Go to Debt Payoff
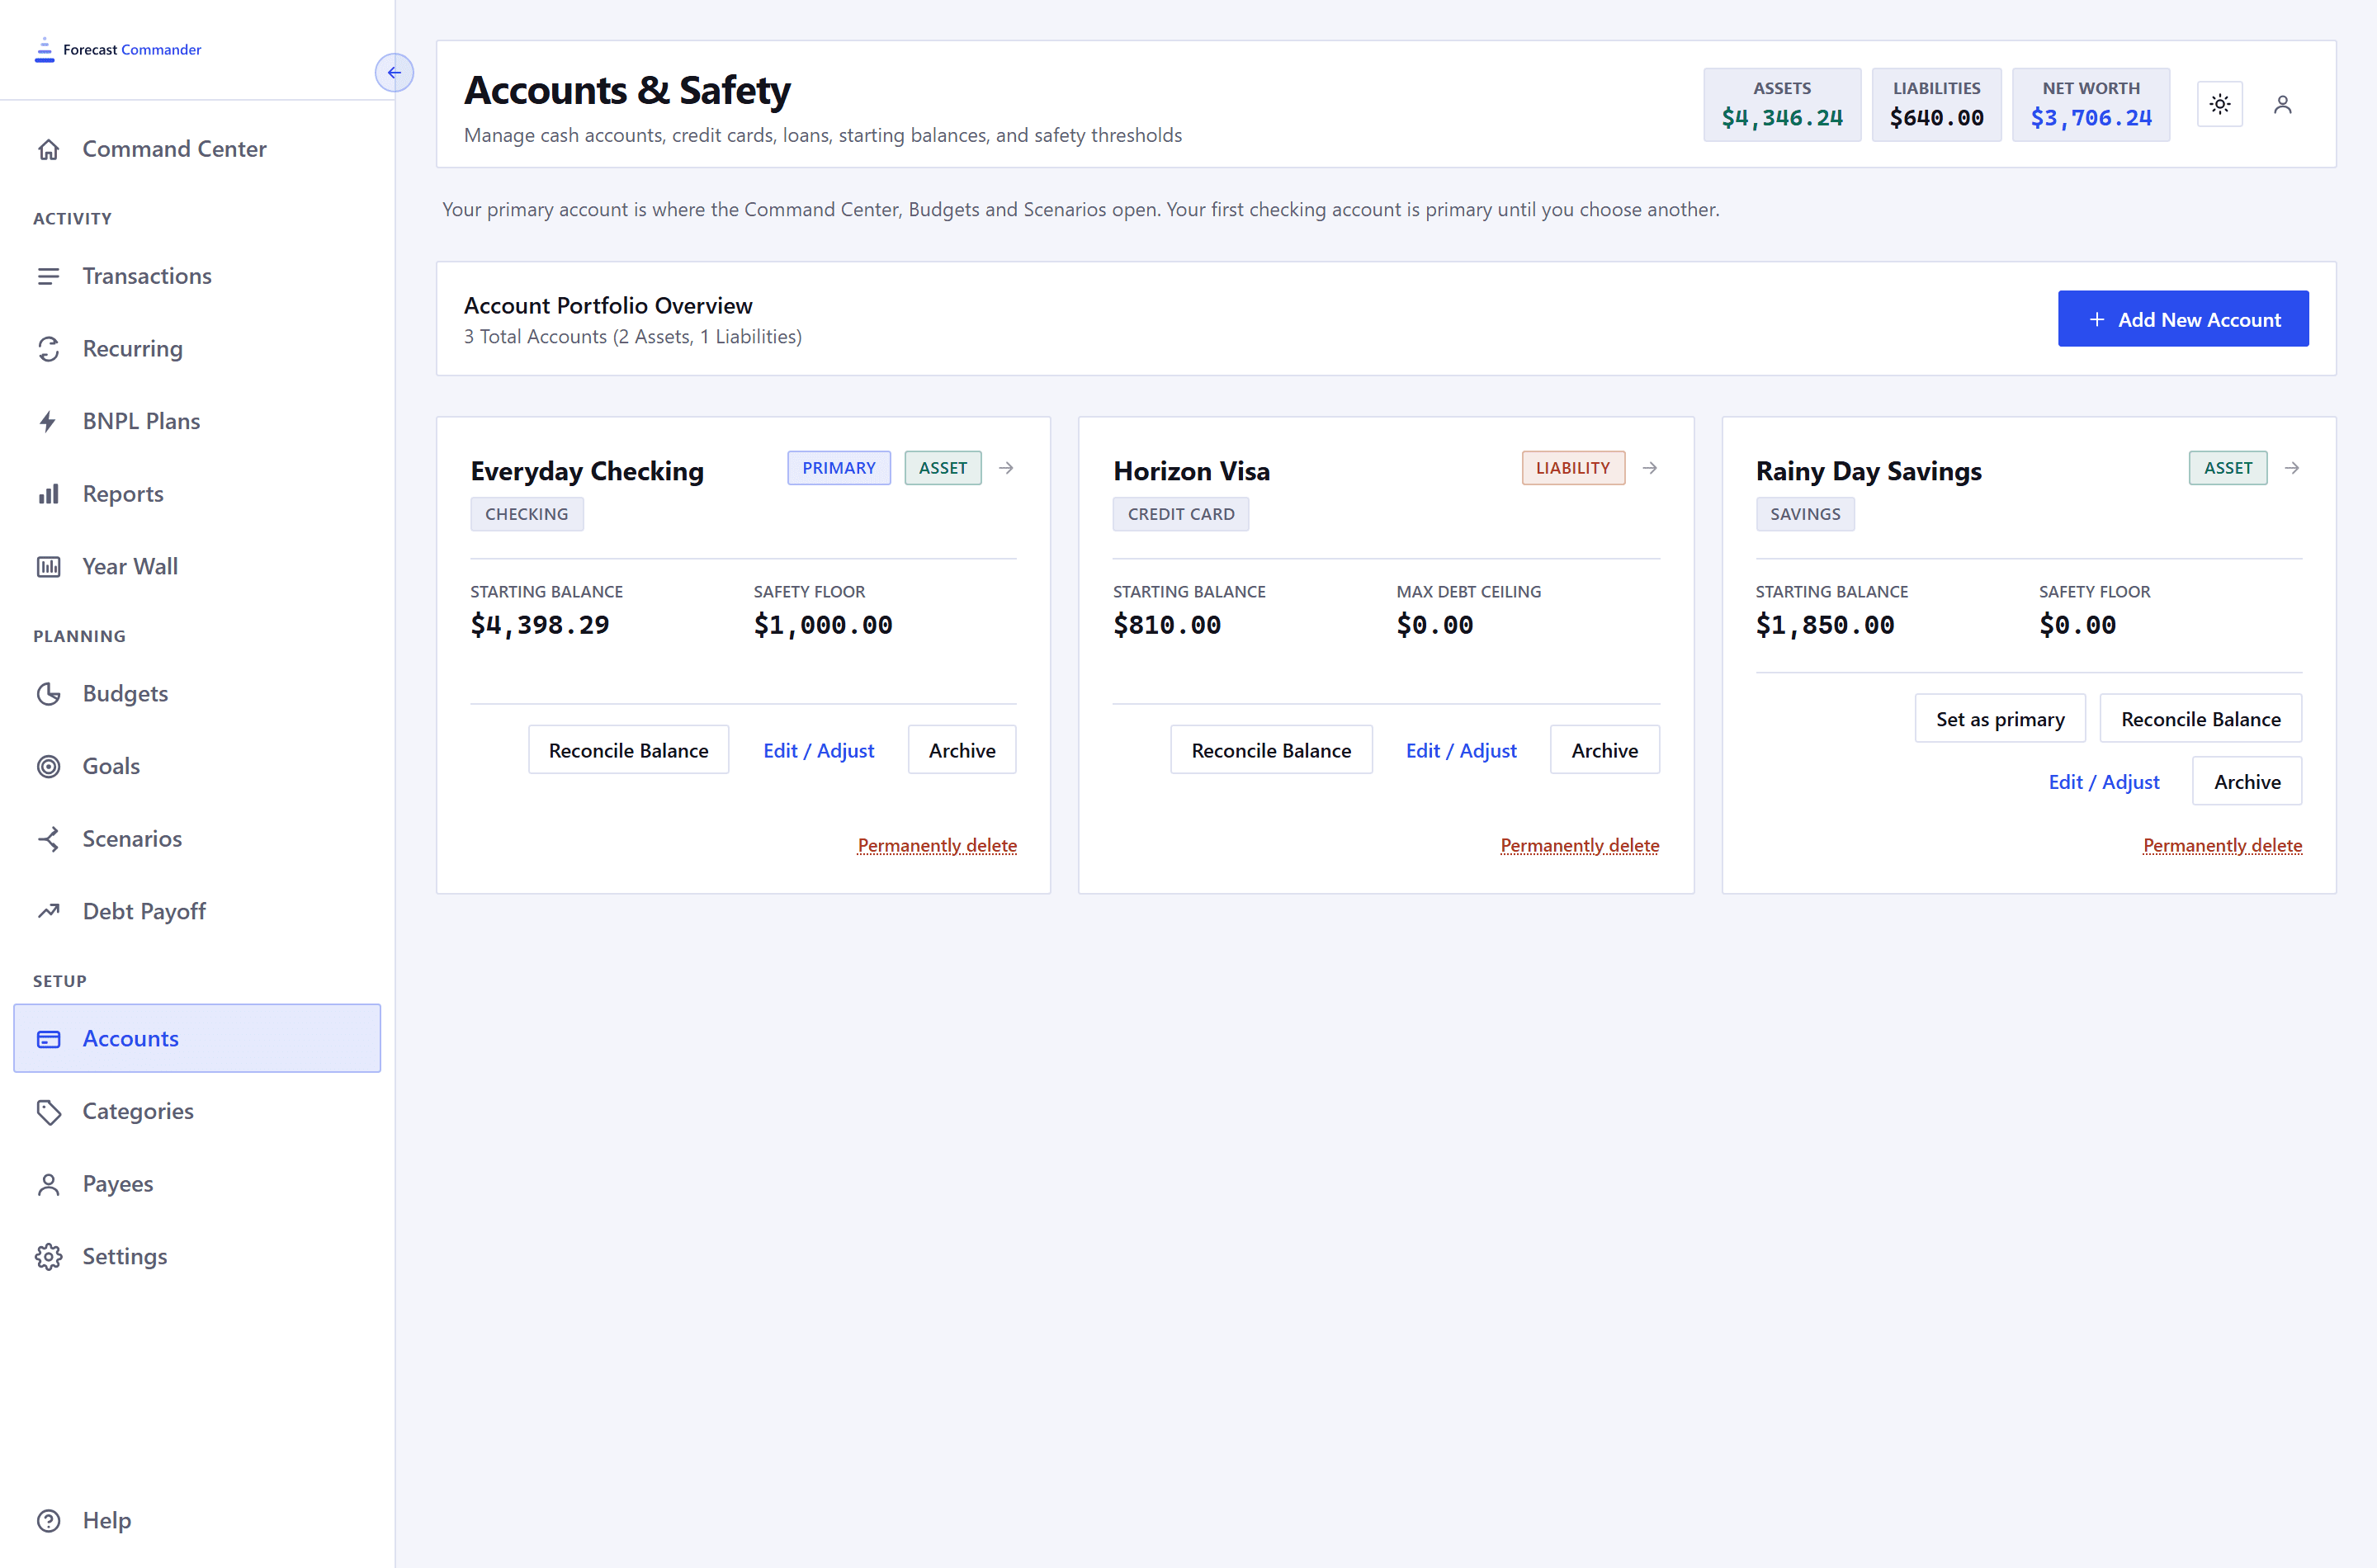This screenshot has height=1568, width=2377. (197, 911)
